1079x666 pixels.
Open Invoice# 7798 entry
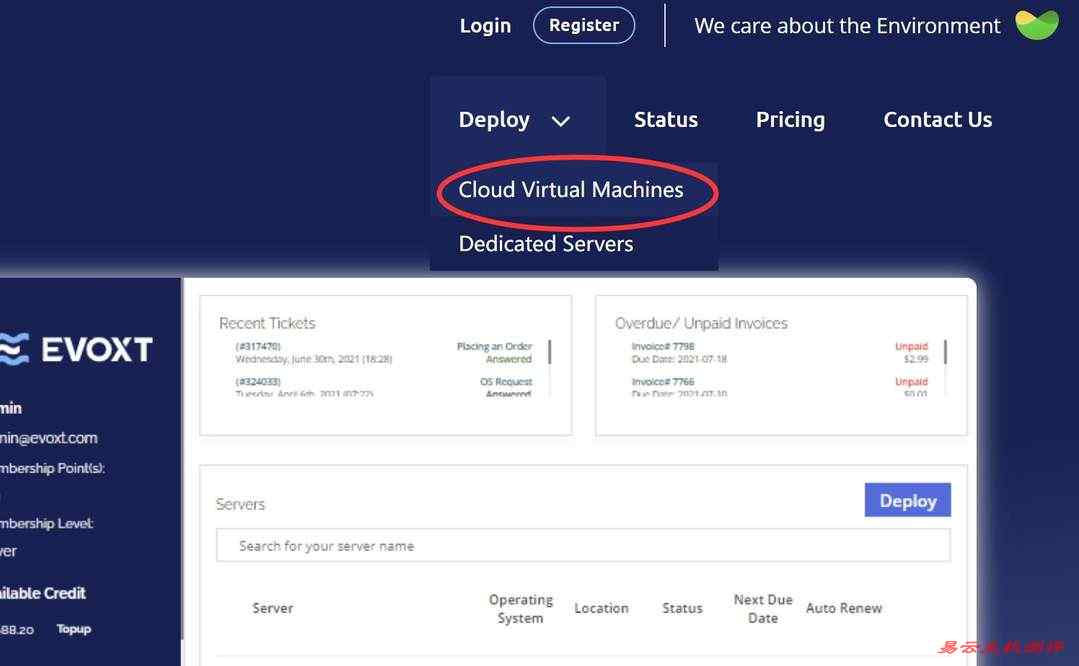click(663, 346)
